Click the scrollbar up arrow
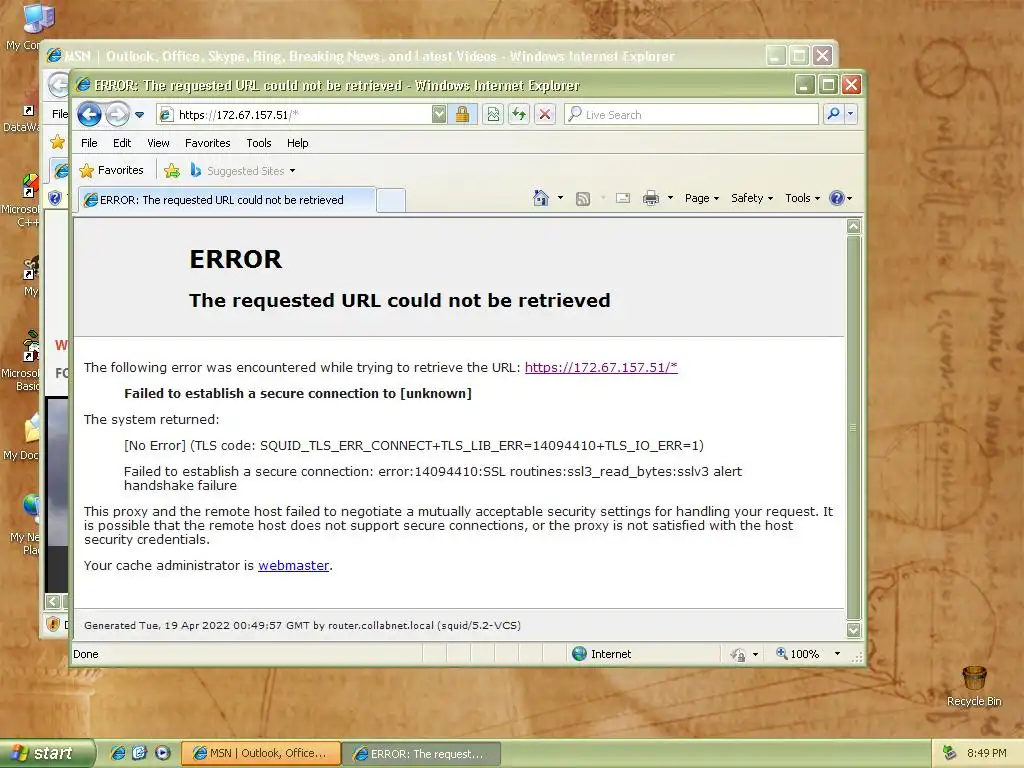1024x768 pixels. tap(854, 227)
